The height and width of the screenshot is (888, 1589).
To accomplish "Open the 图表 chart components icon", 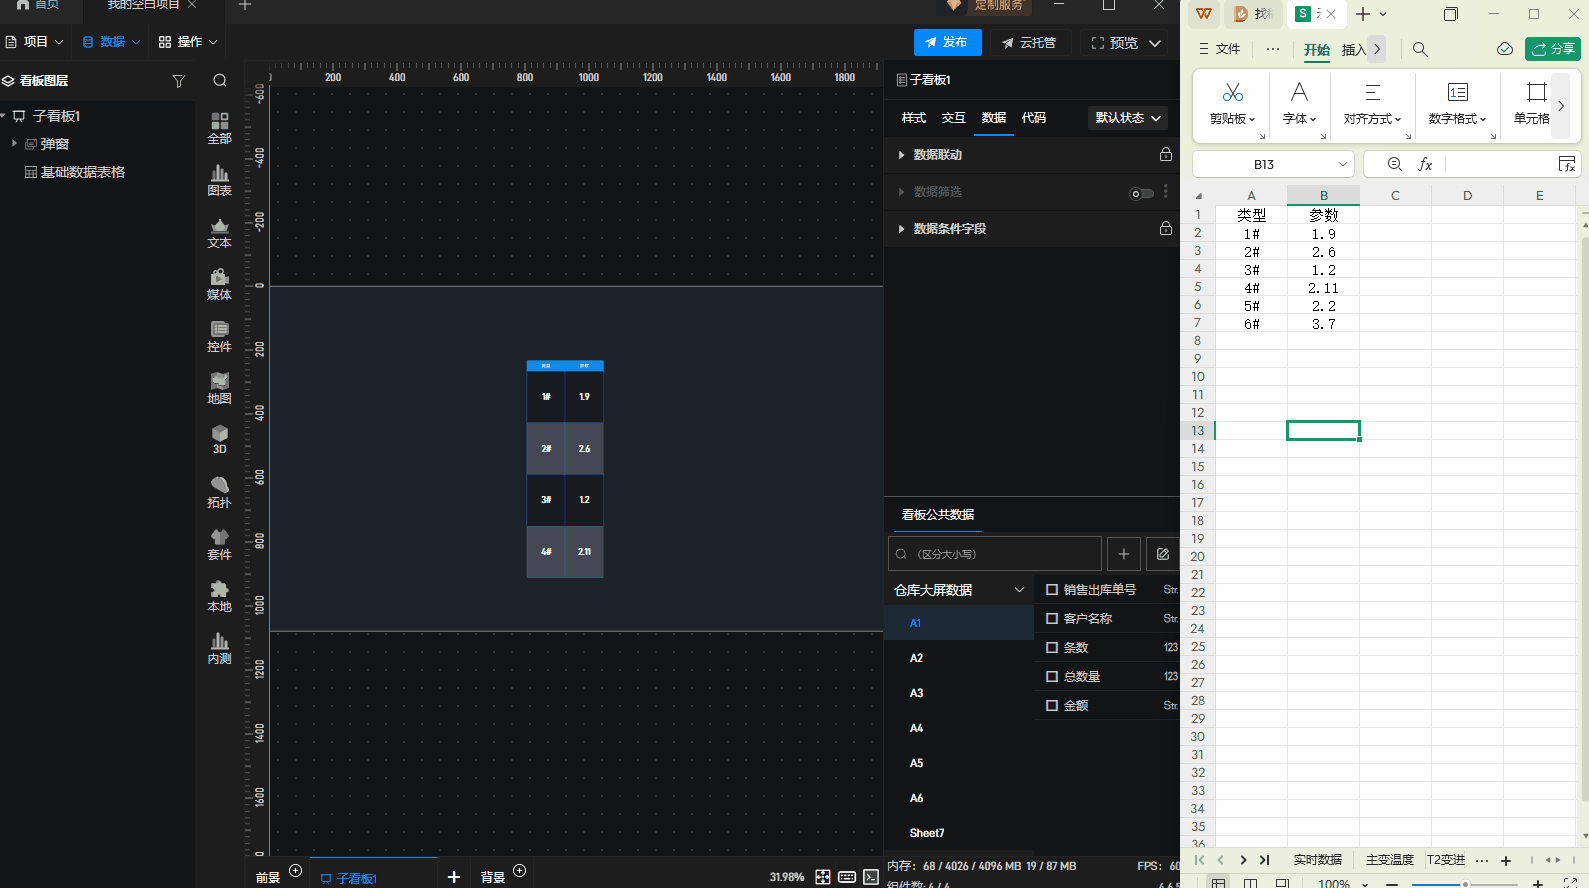I will (x=219, y=180).
